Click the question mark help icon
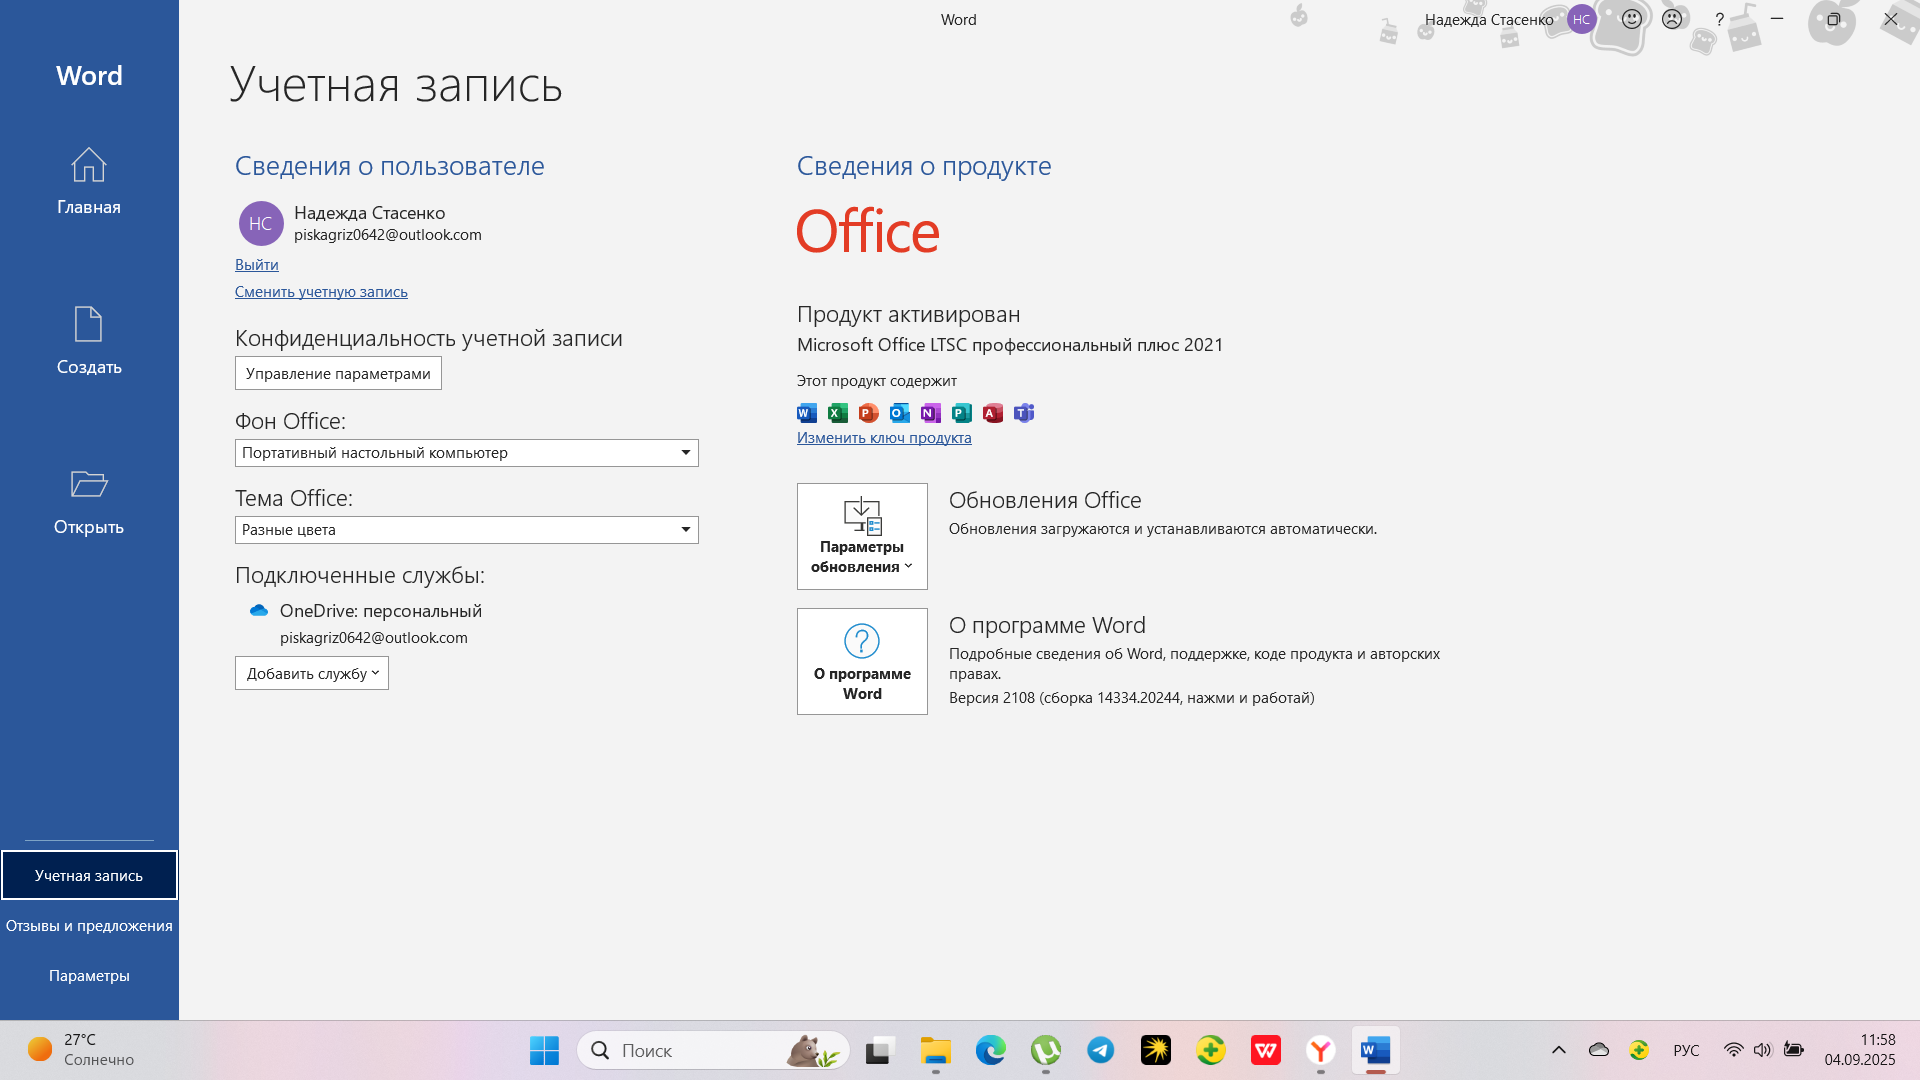Image resolution: width=1920 pixels, height=1080 pixels. [x=1719, y=19]
